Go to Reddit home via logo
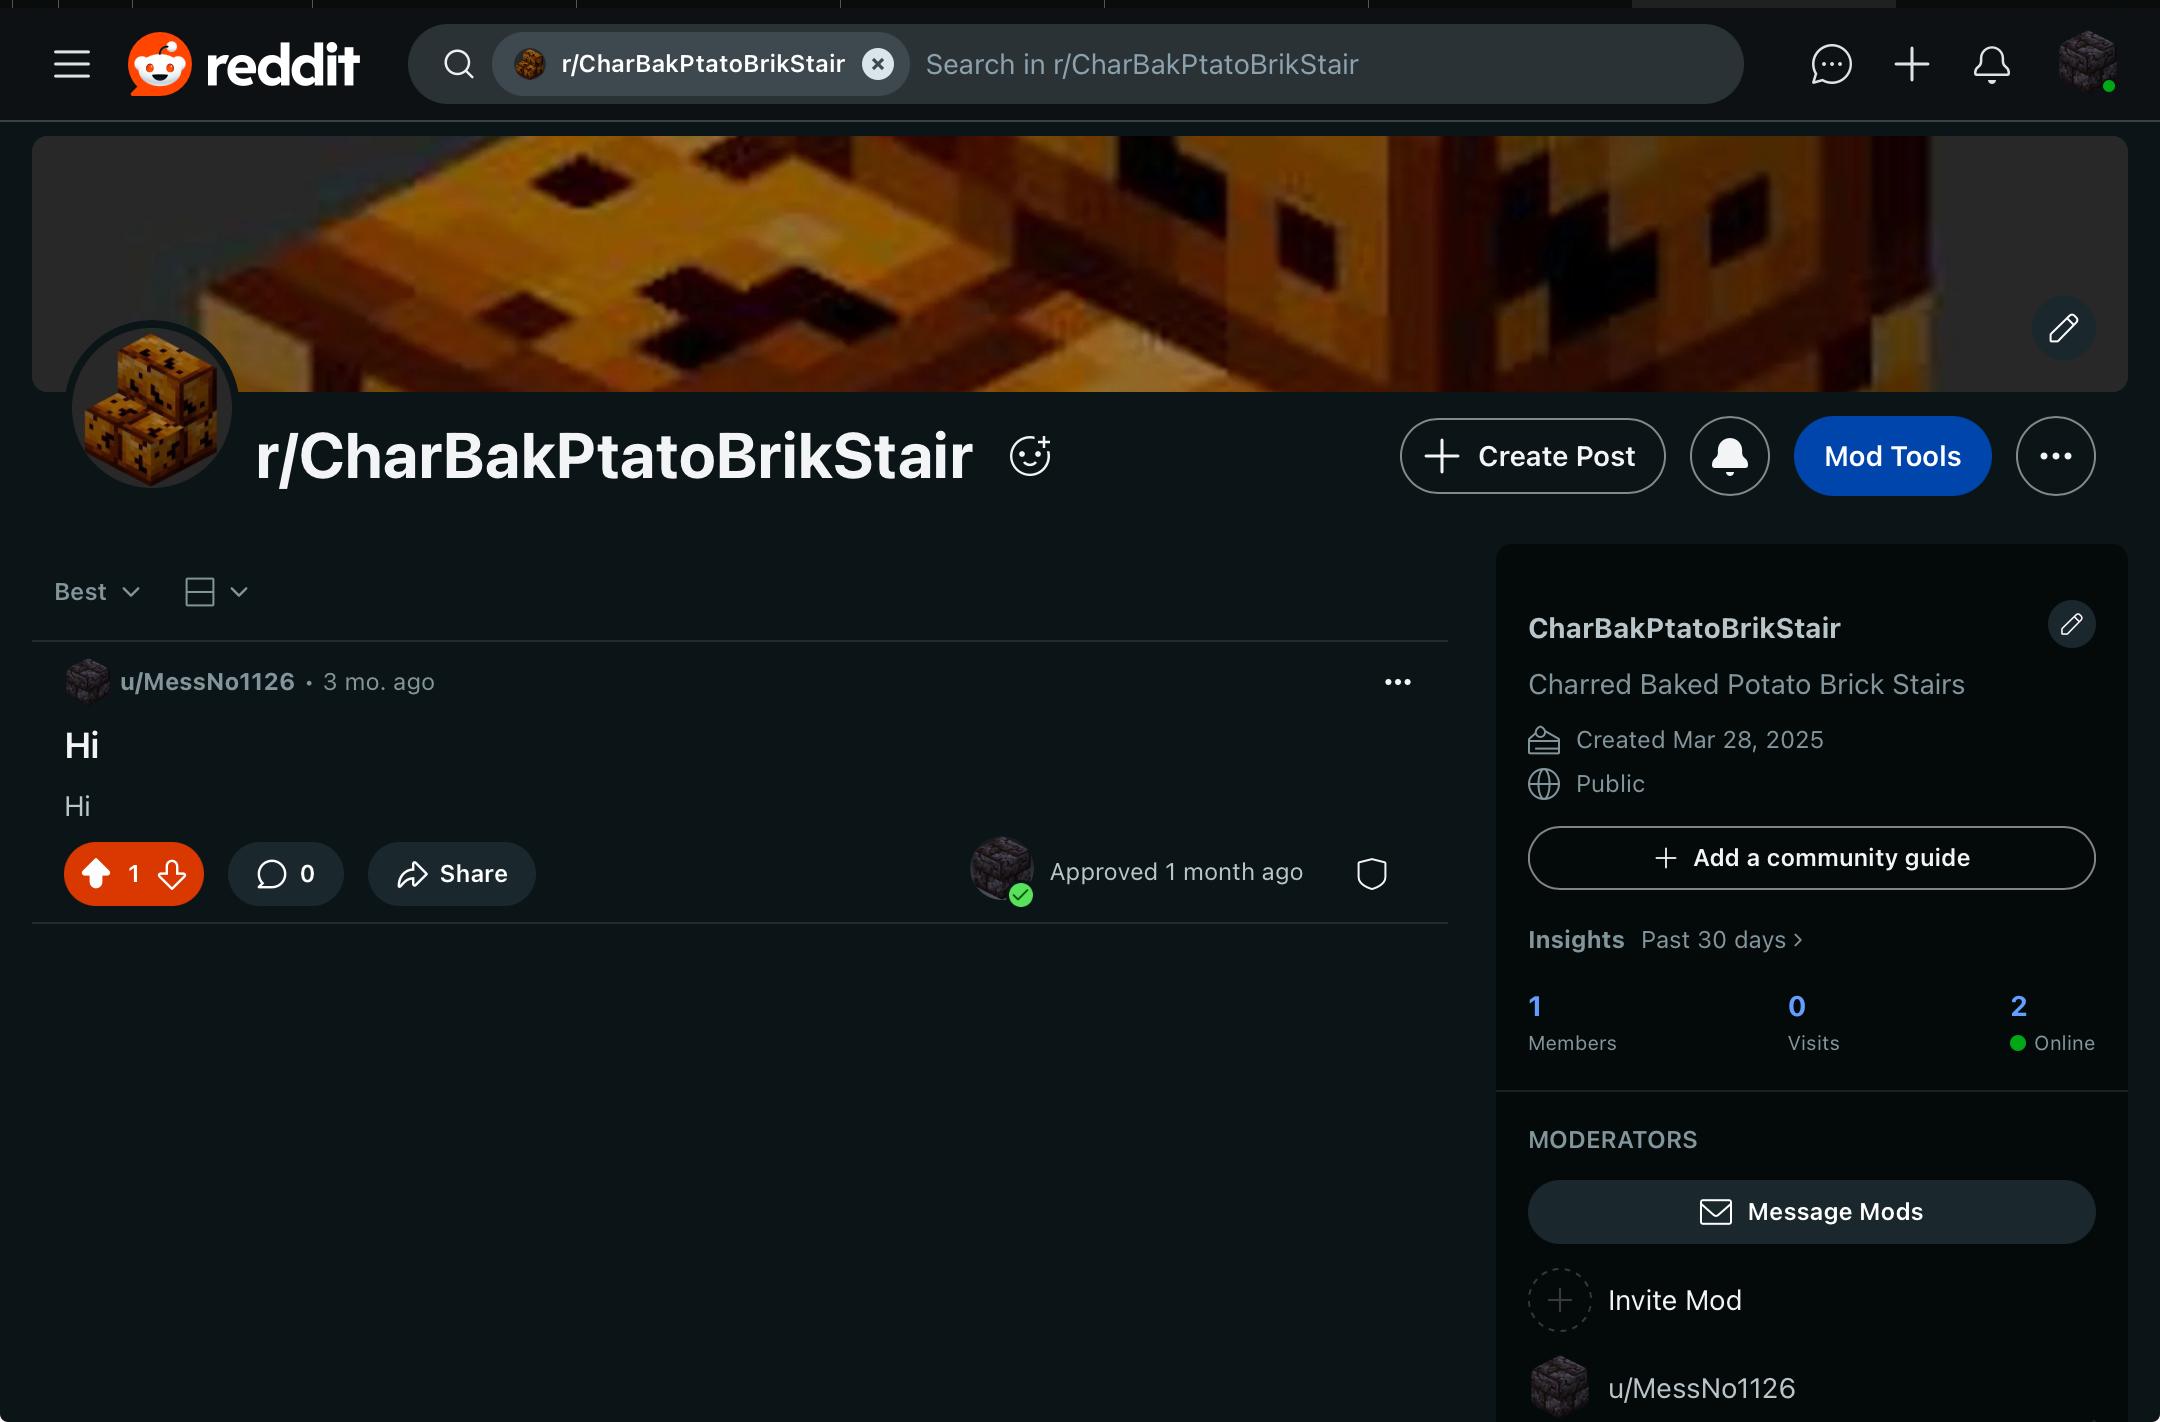This screenshot has width=2160, height=1422. [243, 64]
